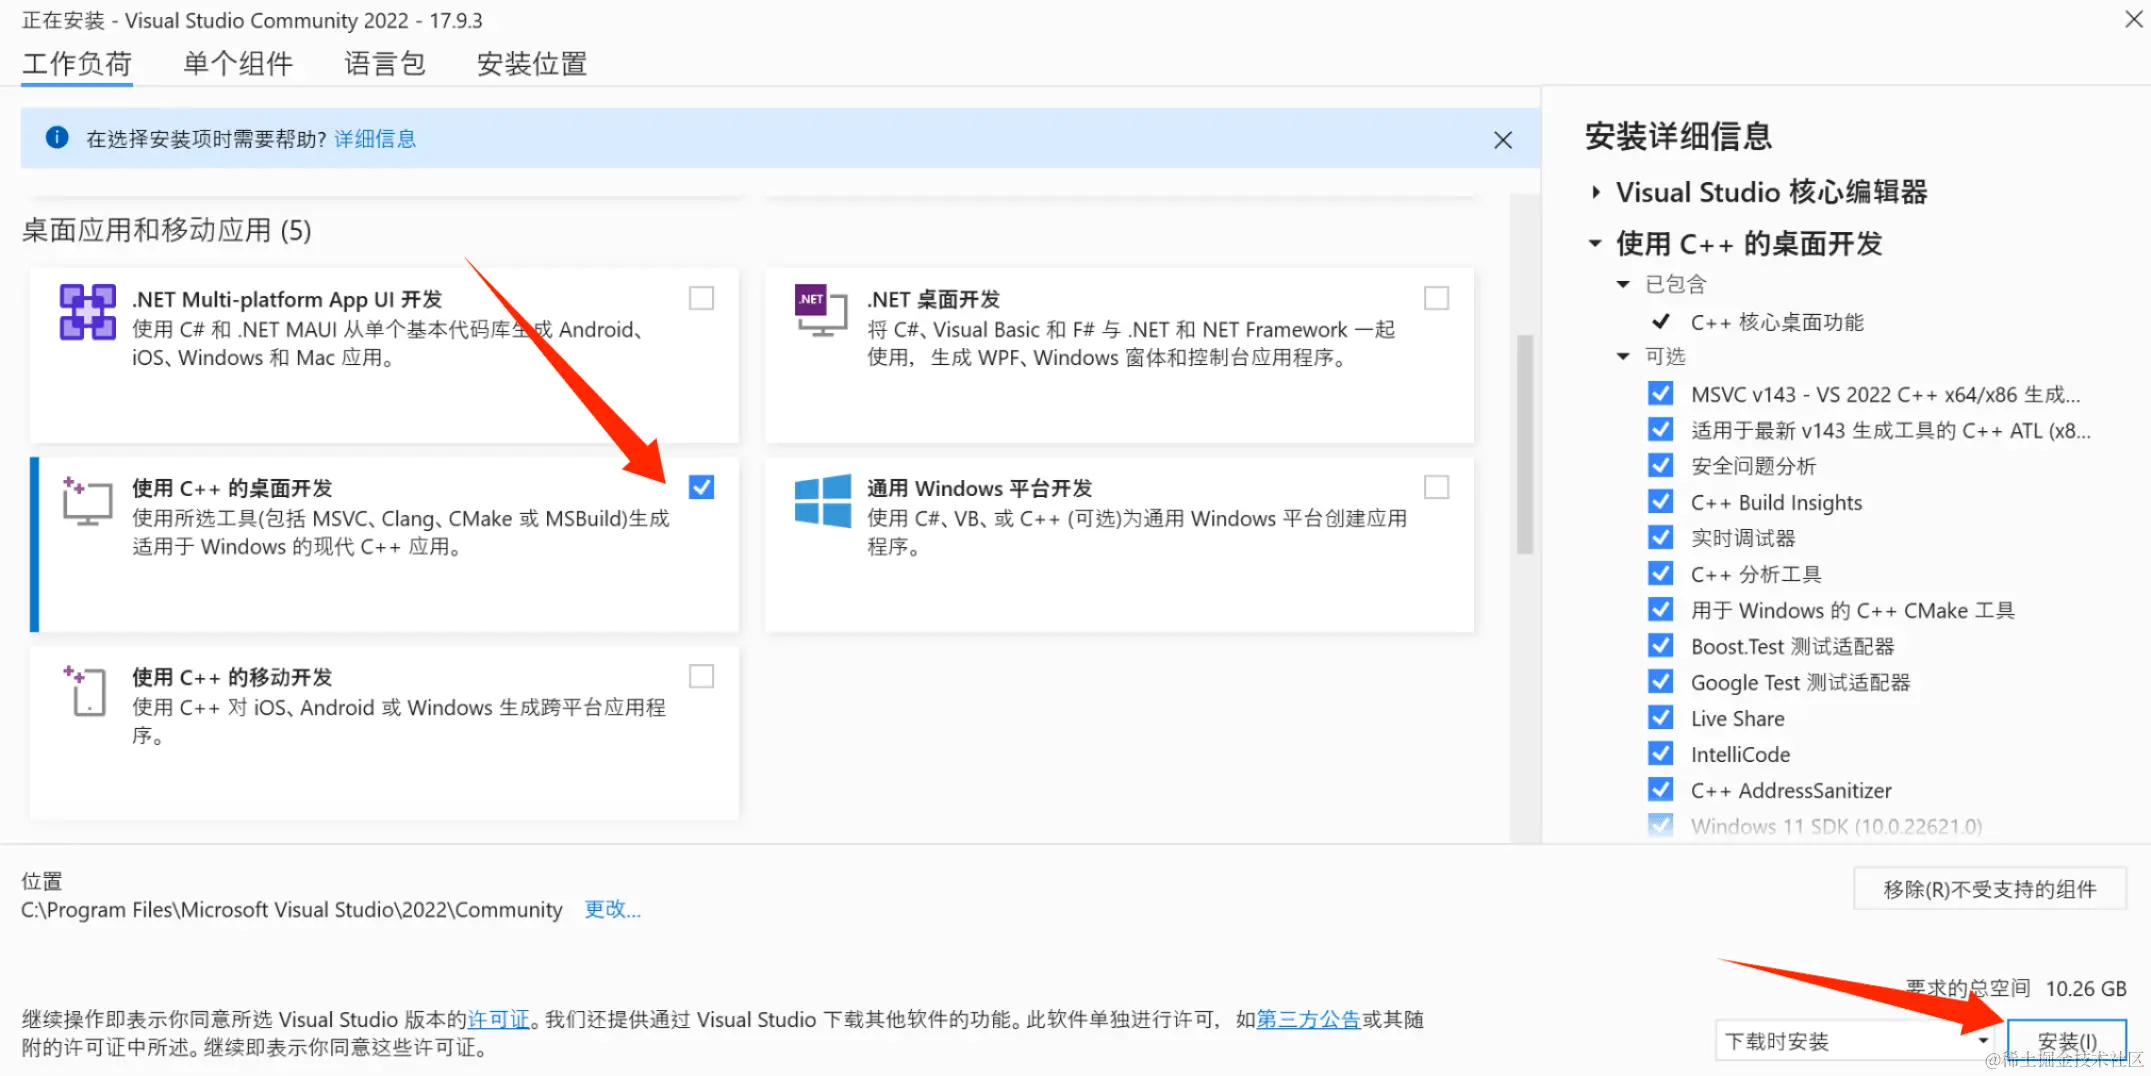2151x1076 pixels.
Task: Open the 详细信息 help link
Action: pos(375,139)
